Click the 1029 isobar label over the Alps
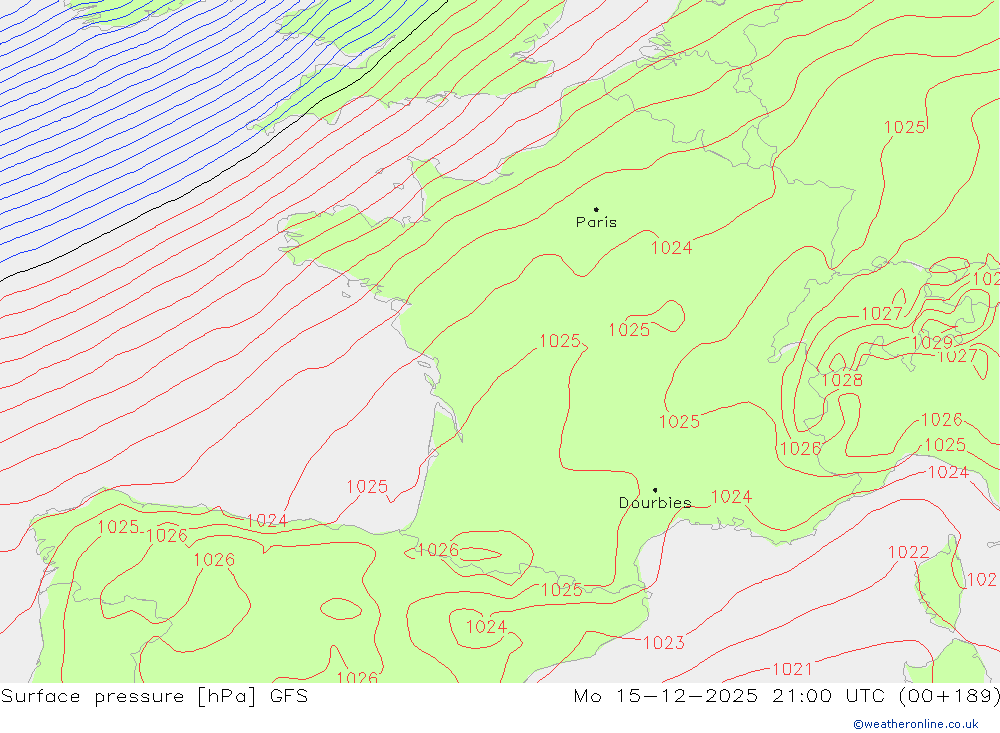The image size is (1000, 733). 932,343
